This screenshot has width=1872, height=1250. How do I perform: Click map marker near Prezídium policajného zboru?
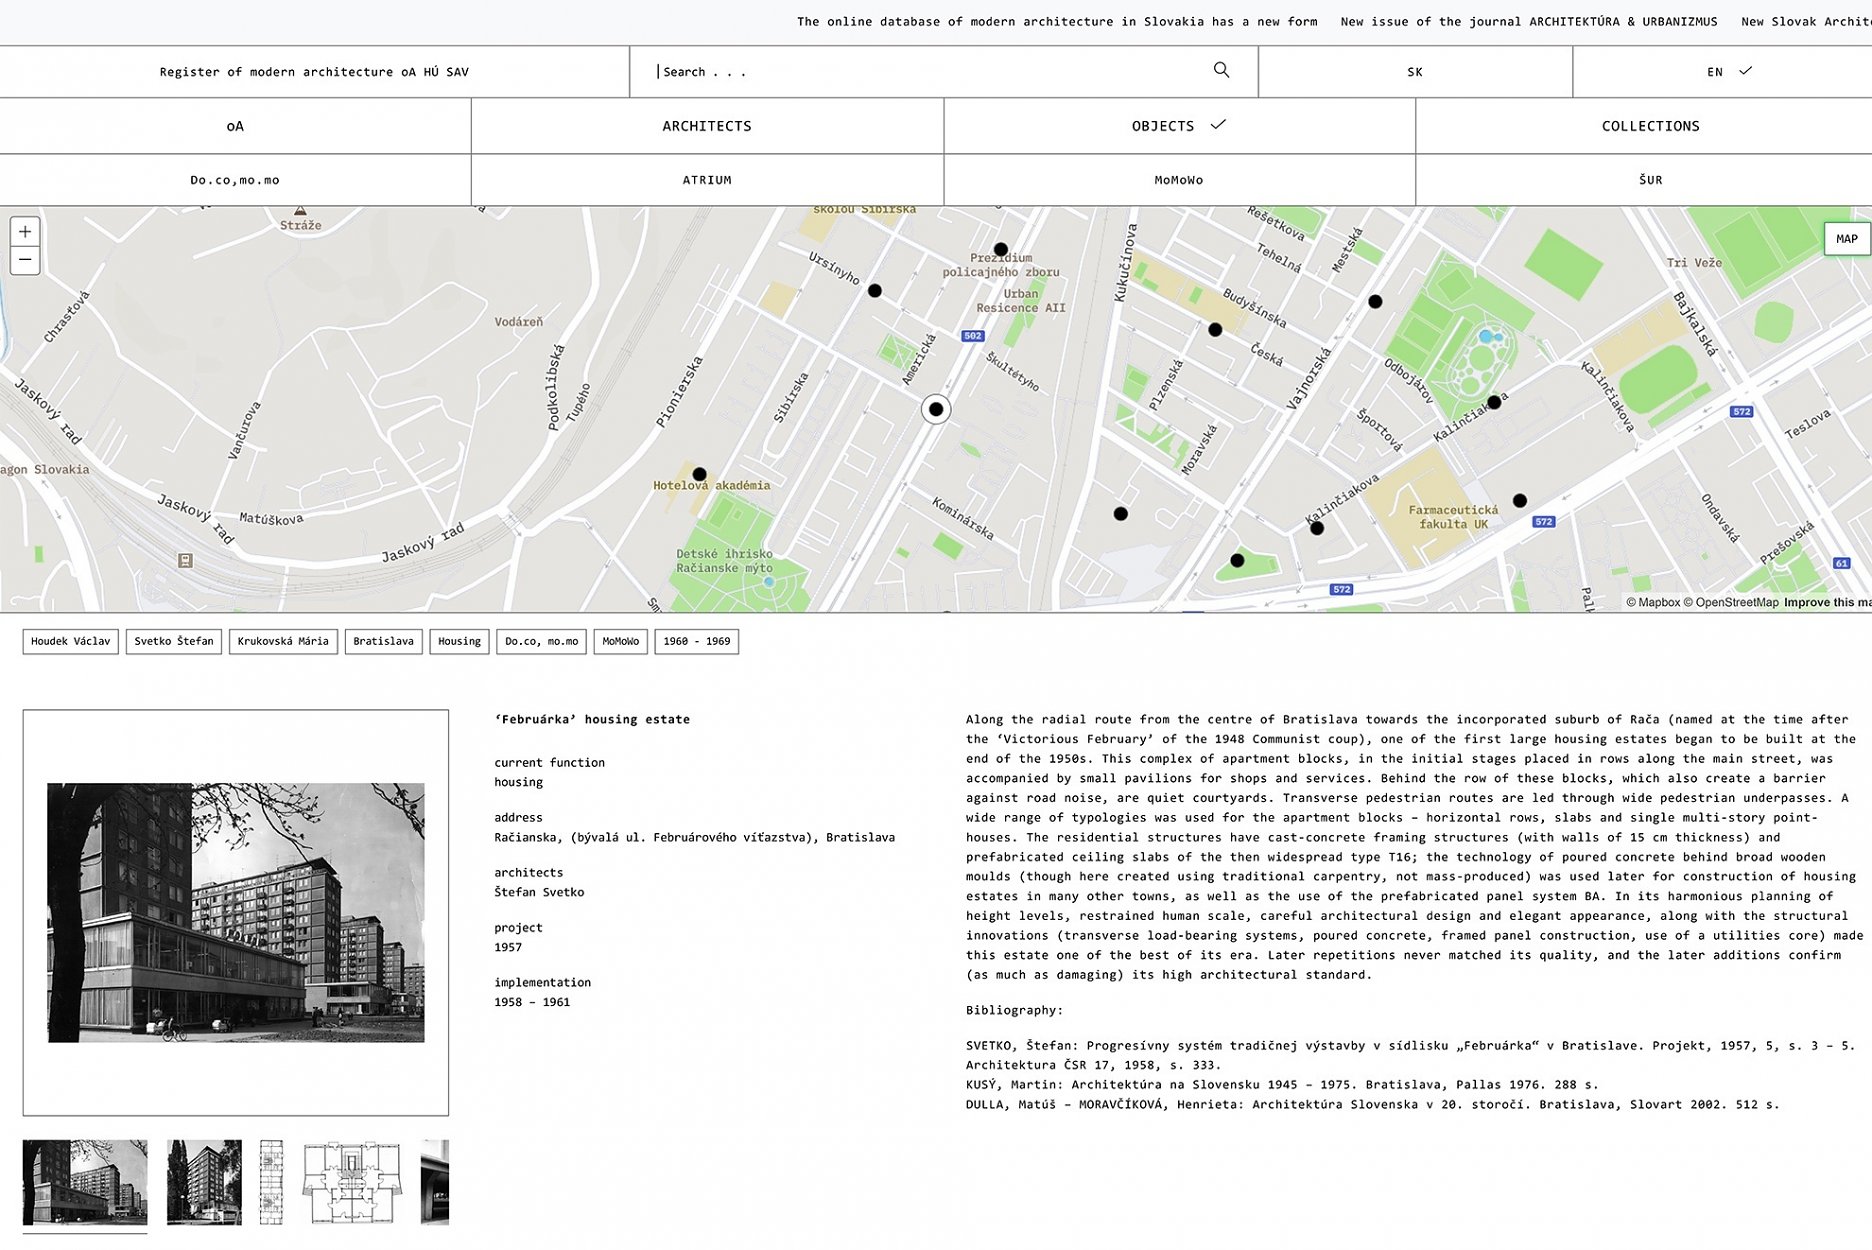coord(1000,249)
